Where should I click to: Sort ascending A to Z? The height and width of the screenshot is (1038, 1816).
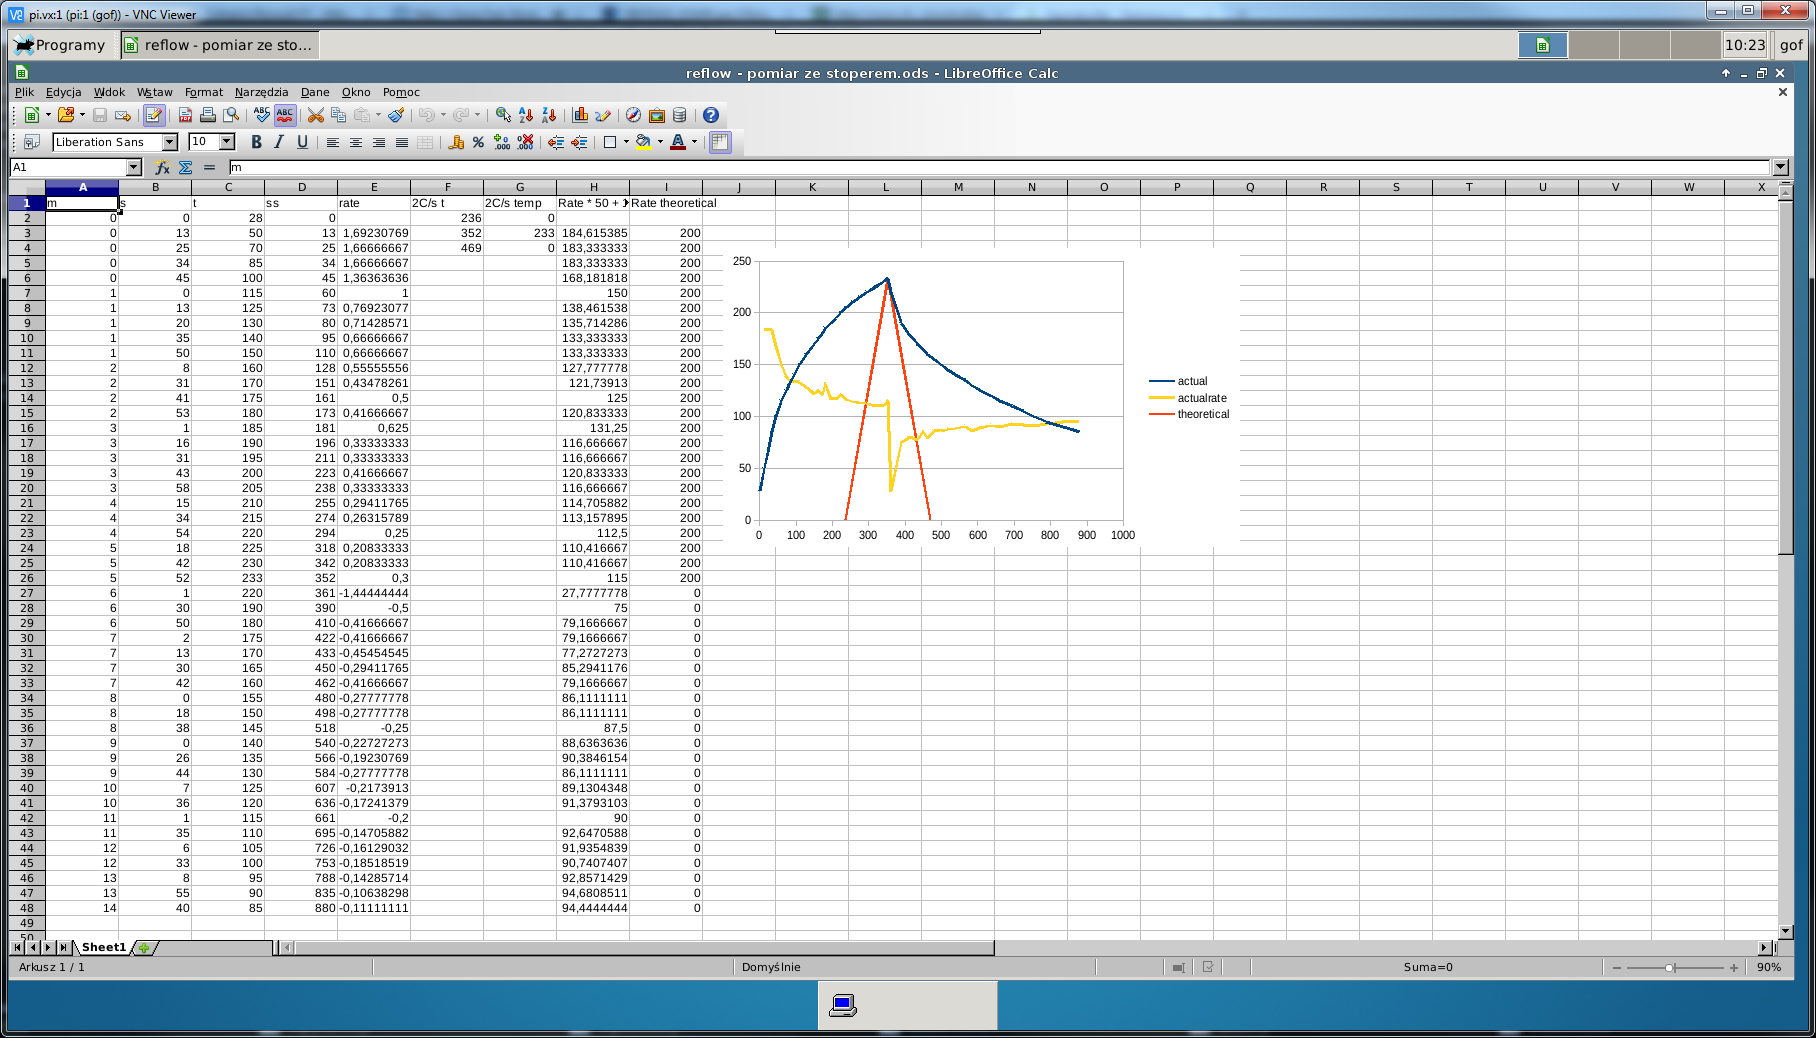[x=526, y=115]
